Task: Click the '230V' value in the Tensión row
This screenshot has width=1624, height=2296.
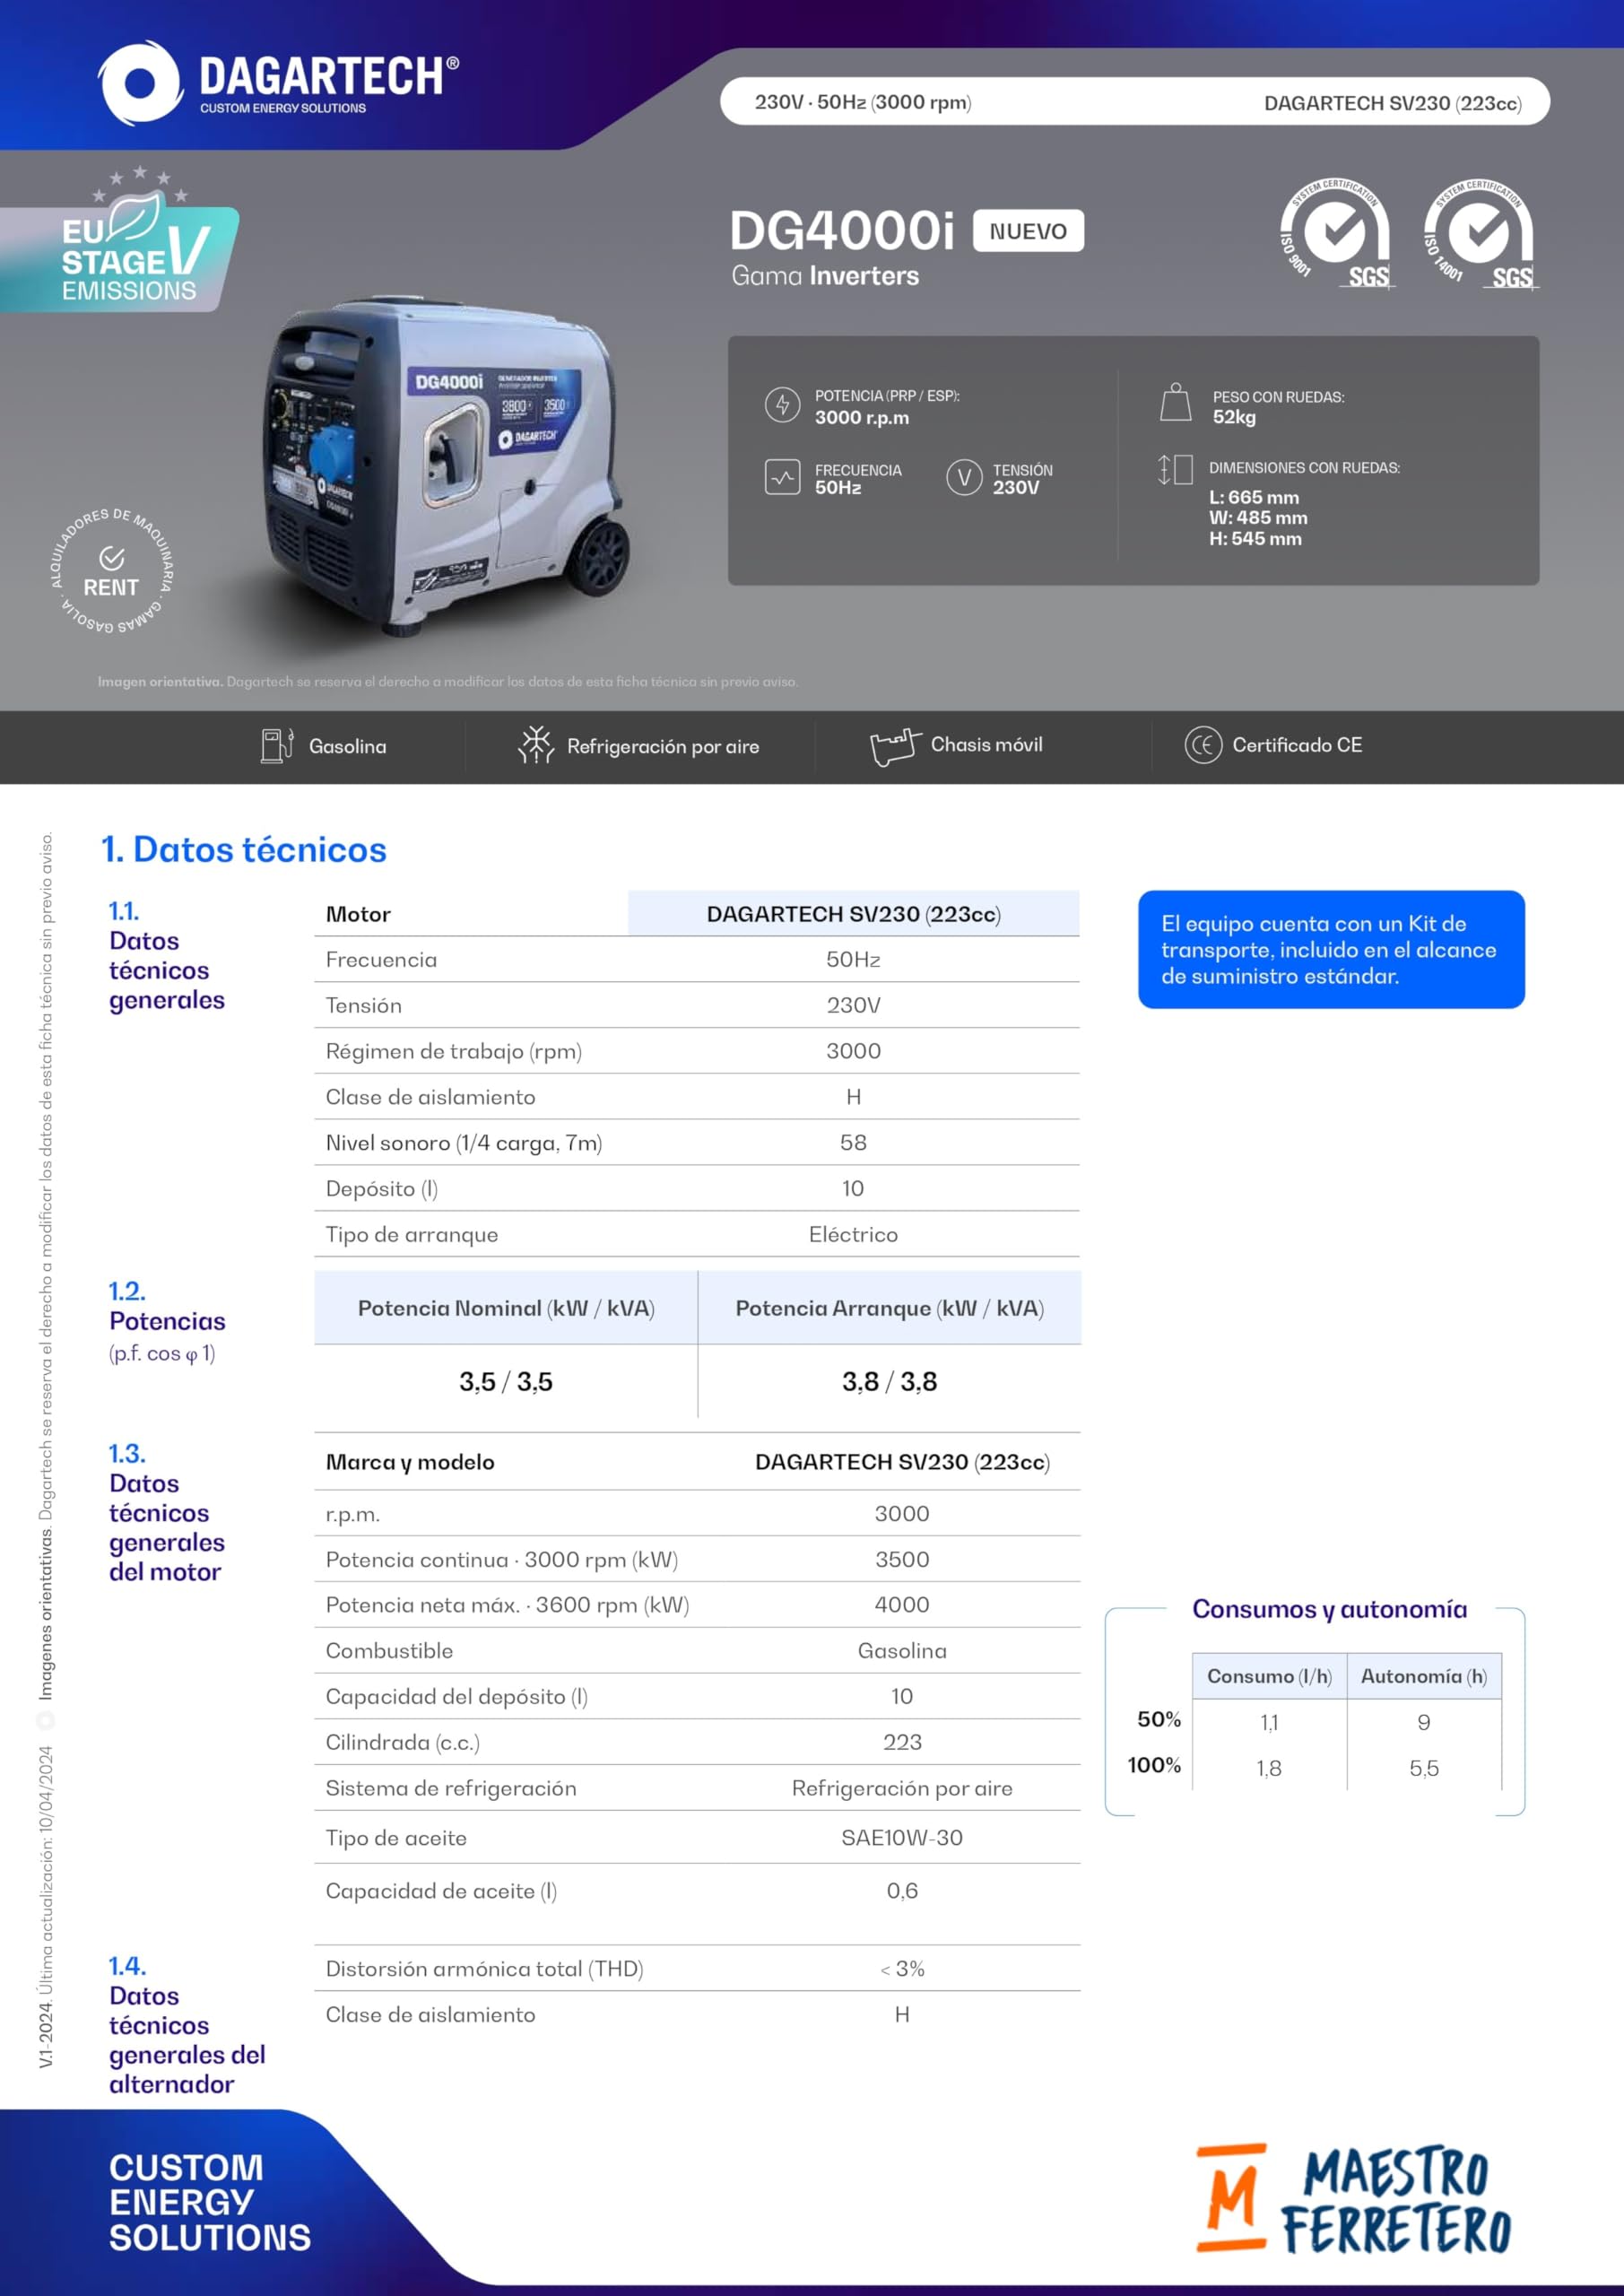Action: (x=853, y=1006)
